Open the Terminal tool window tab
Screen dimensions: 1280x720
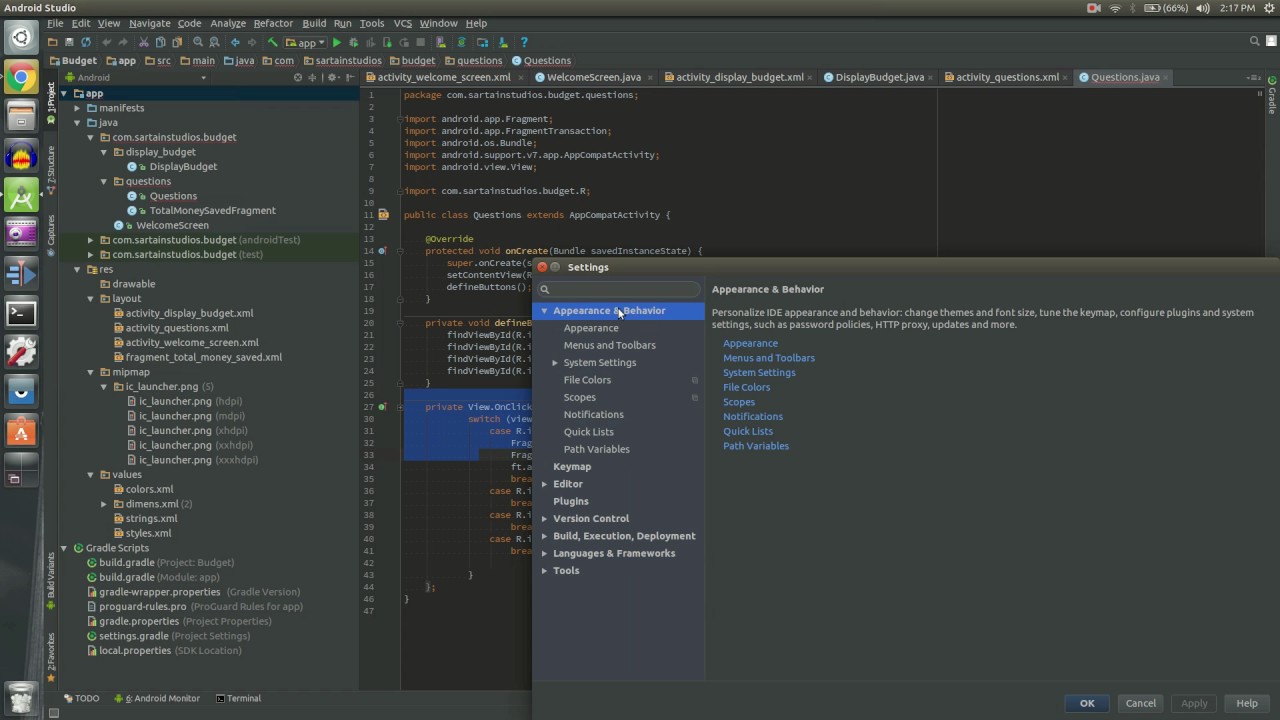pos(238,698)
